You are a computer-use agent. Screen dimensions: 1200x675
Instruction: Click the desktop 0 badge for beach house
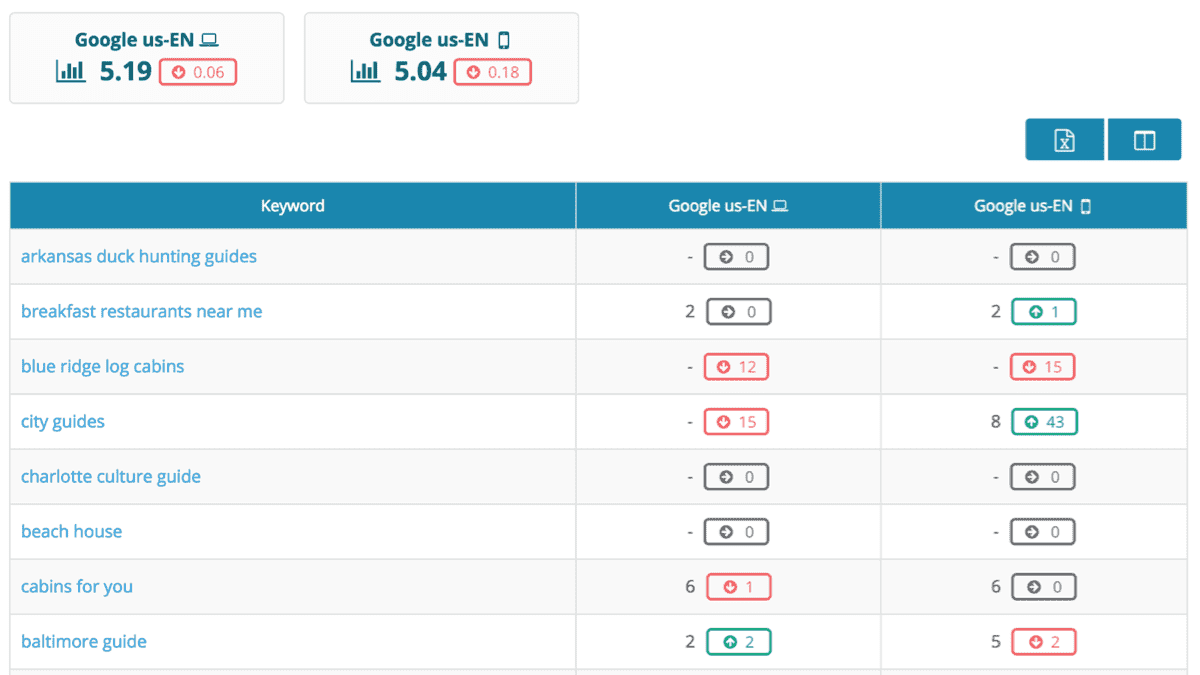coord(736,532)
